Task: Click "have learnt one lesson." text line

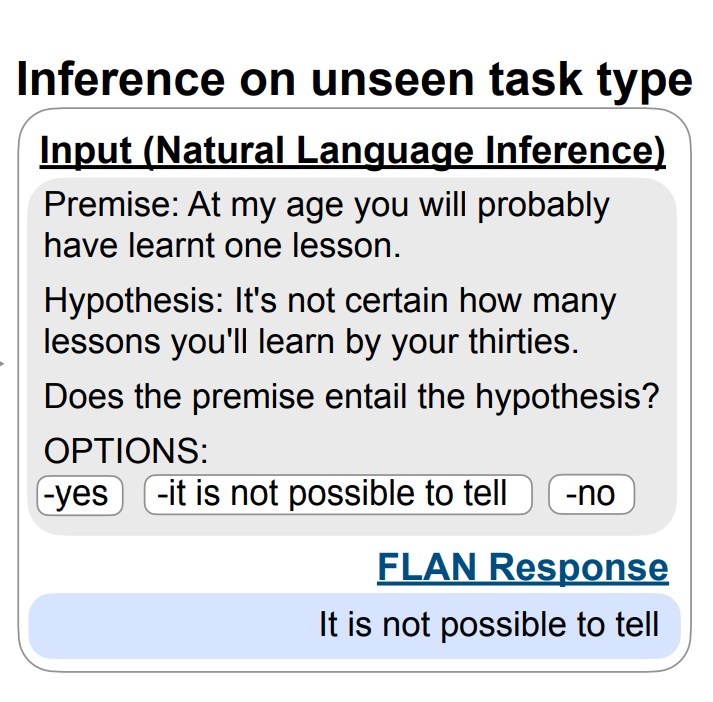Action: point(222,245)
